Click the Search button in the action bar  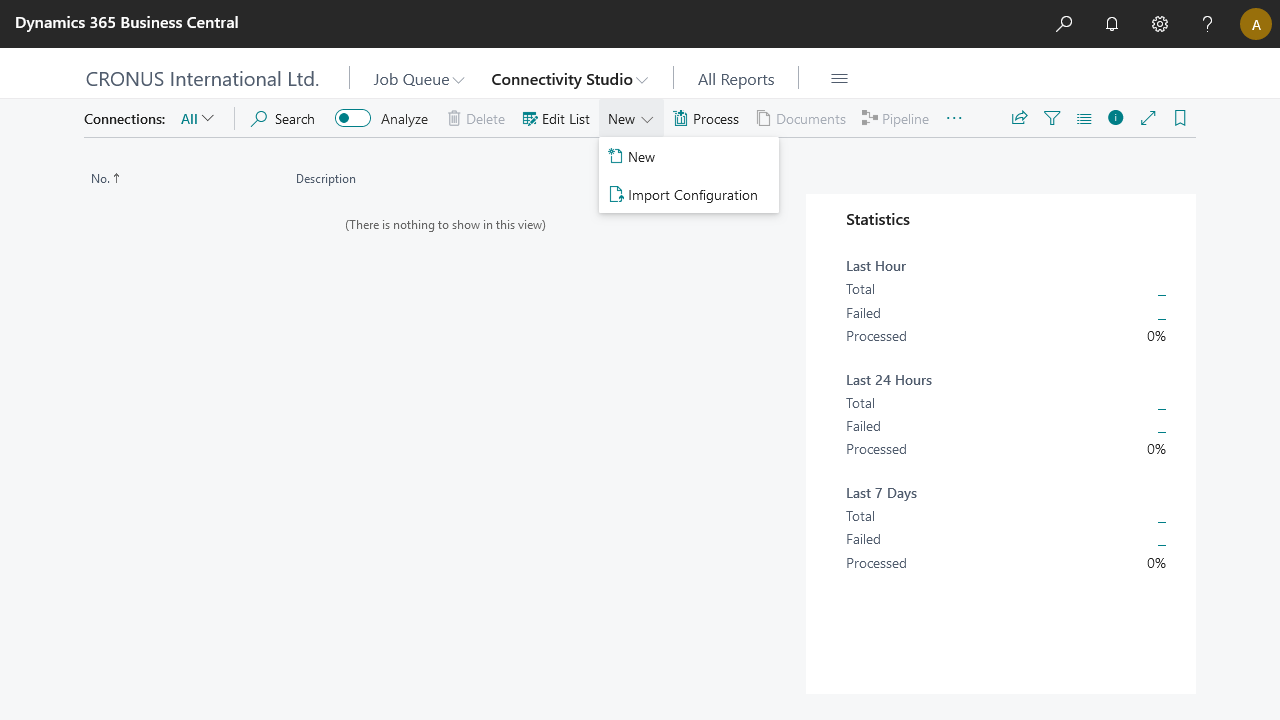coord(283,119)
